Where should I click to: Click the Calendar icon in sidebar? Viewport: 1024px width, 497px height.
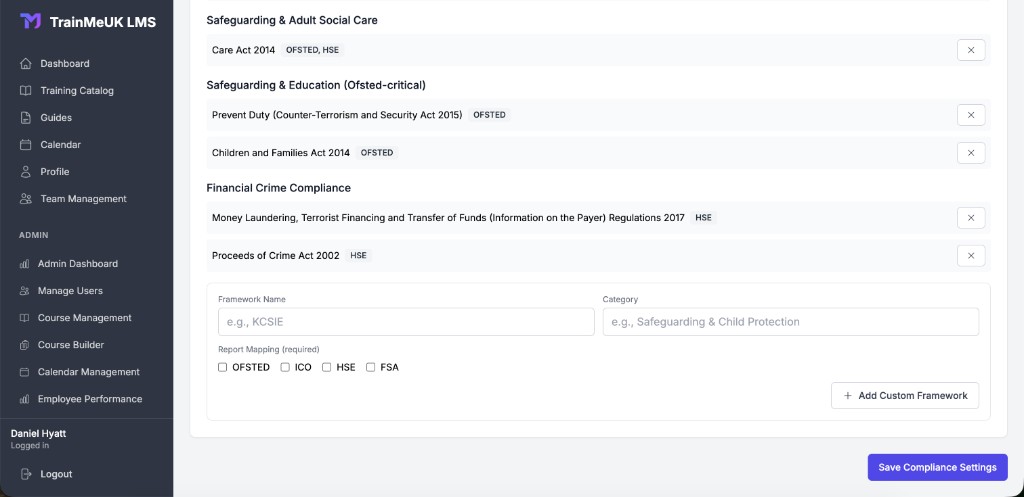(25, 144)
